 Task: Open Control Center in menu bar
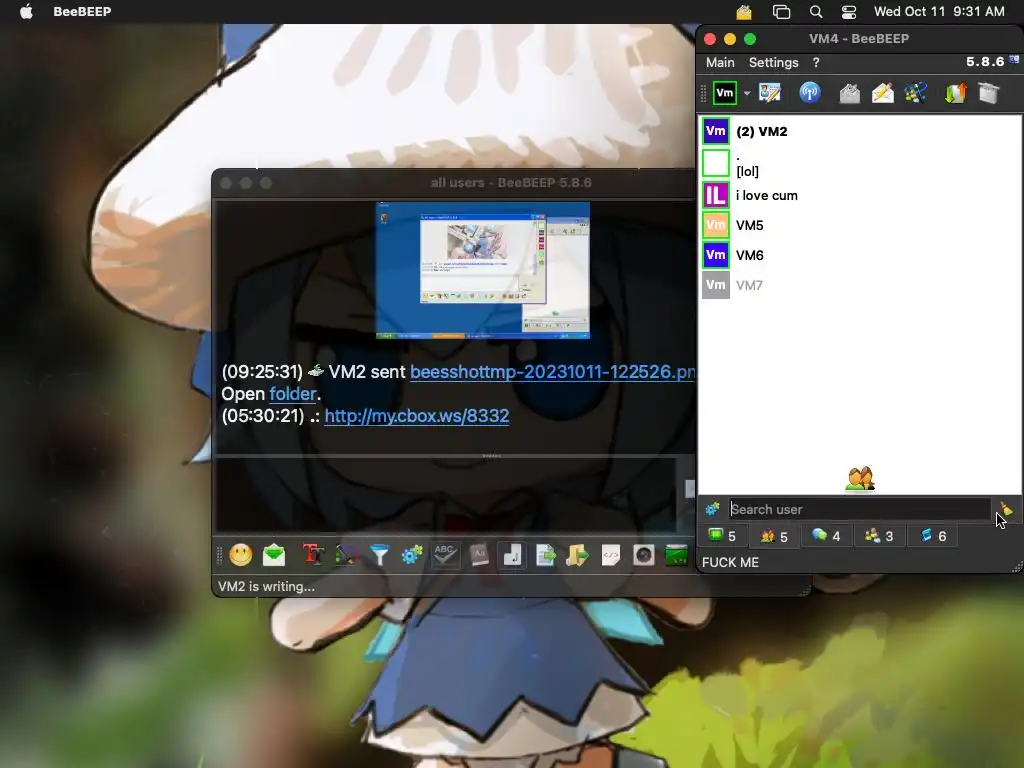(849, 12)
